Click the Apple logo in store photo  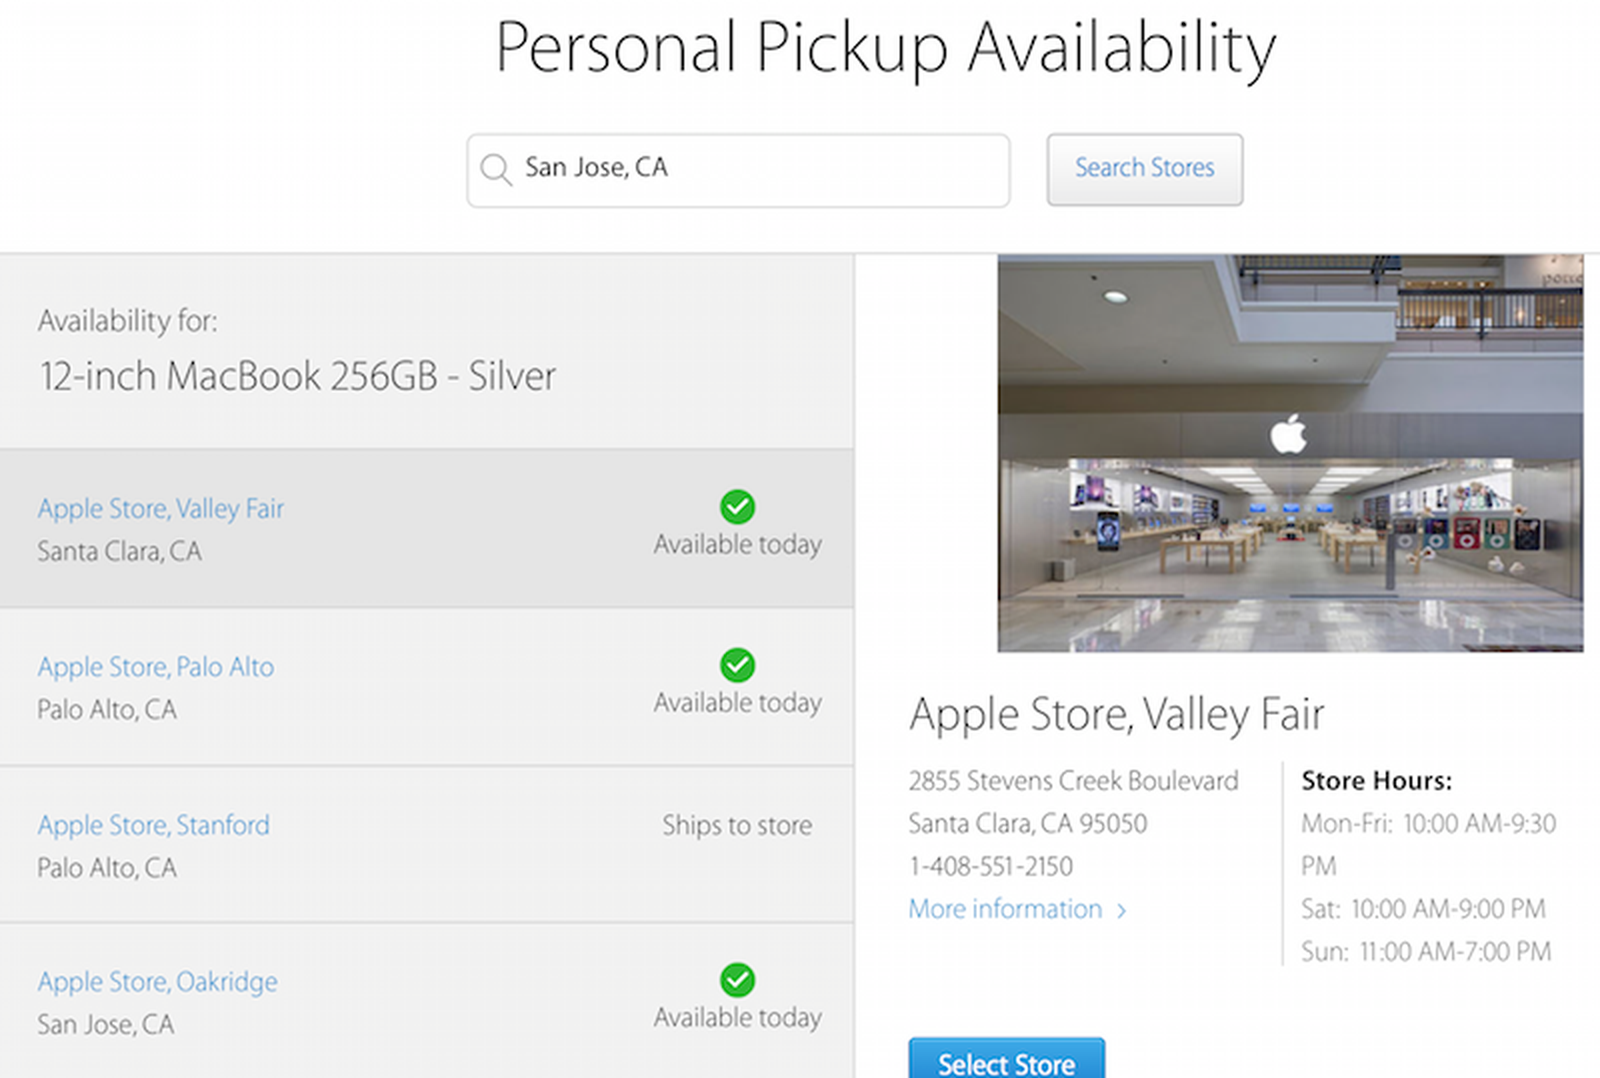pos(1288,435)
